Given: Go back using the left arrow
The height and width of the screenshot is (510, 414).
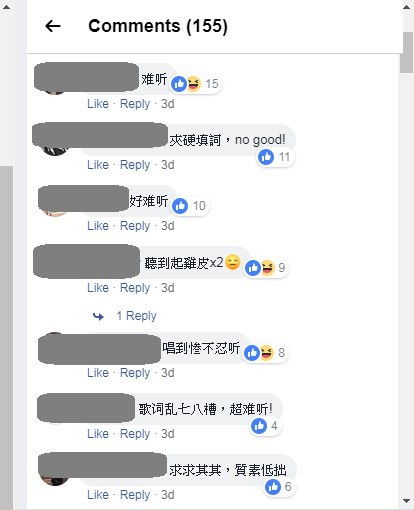Looking at the screenshot, I should [x=53, y=26].
